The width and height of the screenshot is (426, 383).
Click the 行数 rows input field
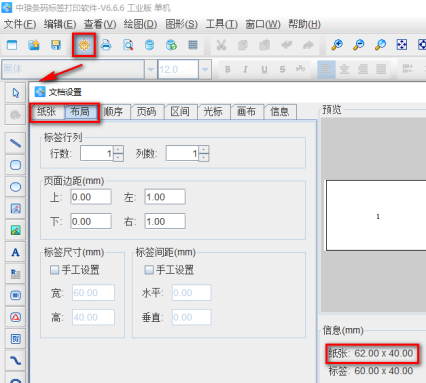[x=97, y=154]
